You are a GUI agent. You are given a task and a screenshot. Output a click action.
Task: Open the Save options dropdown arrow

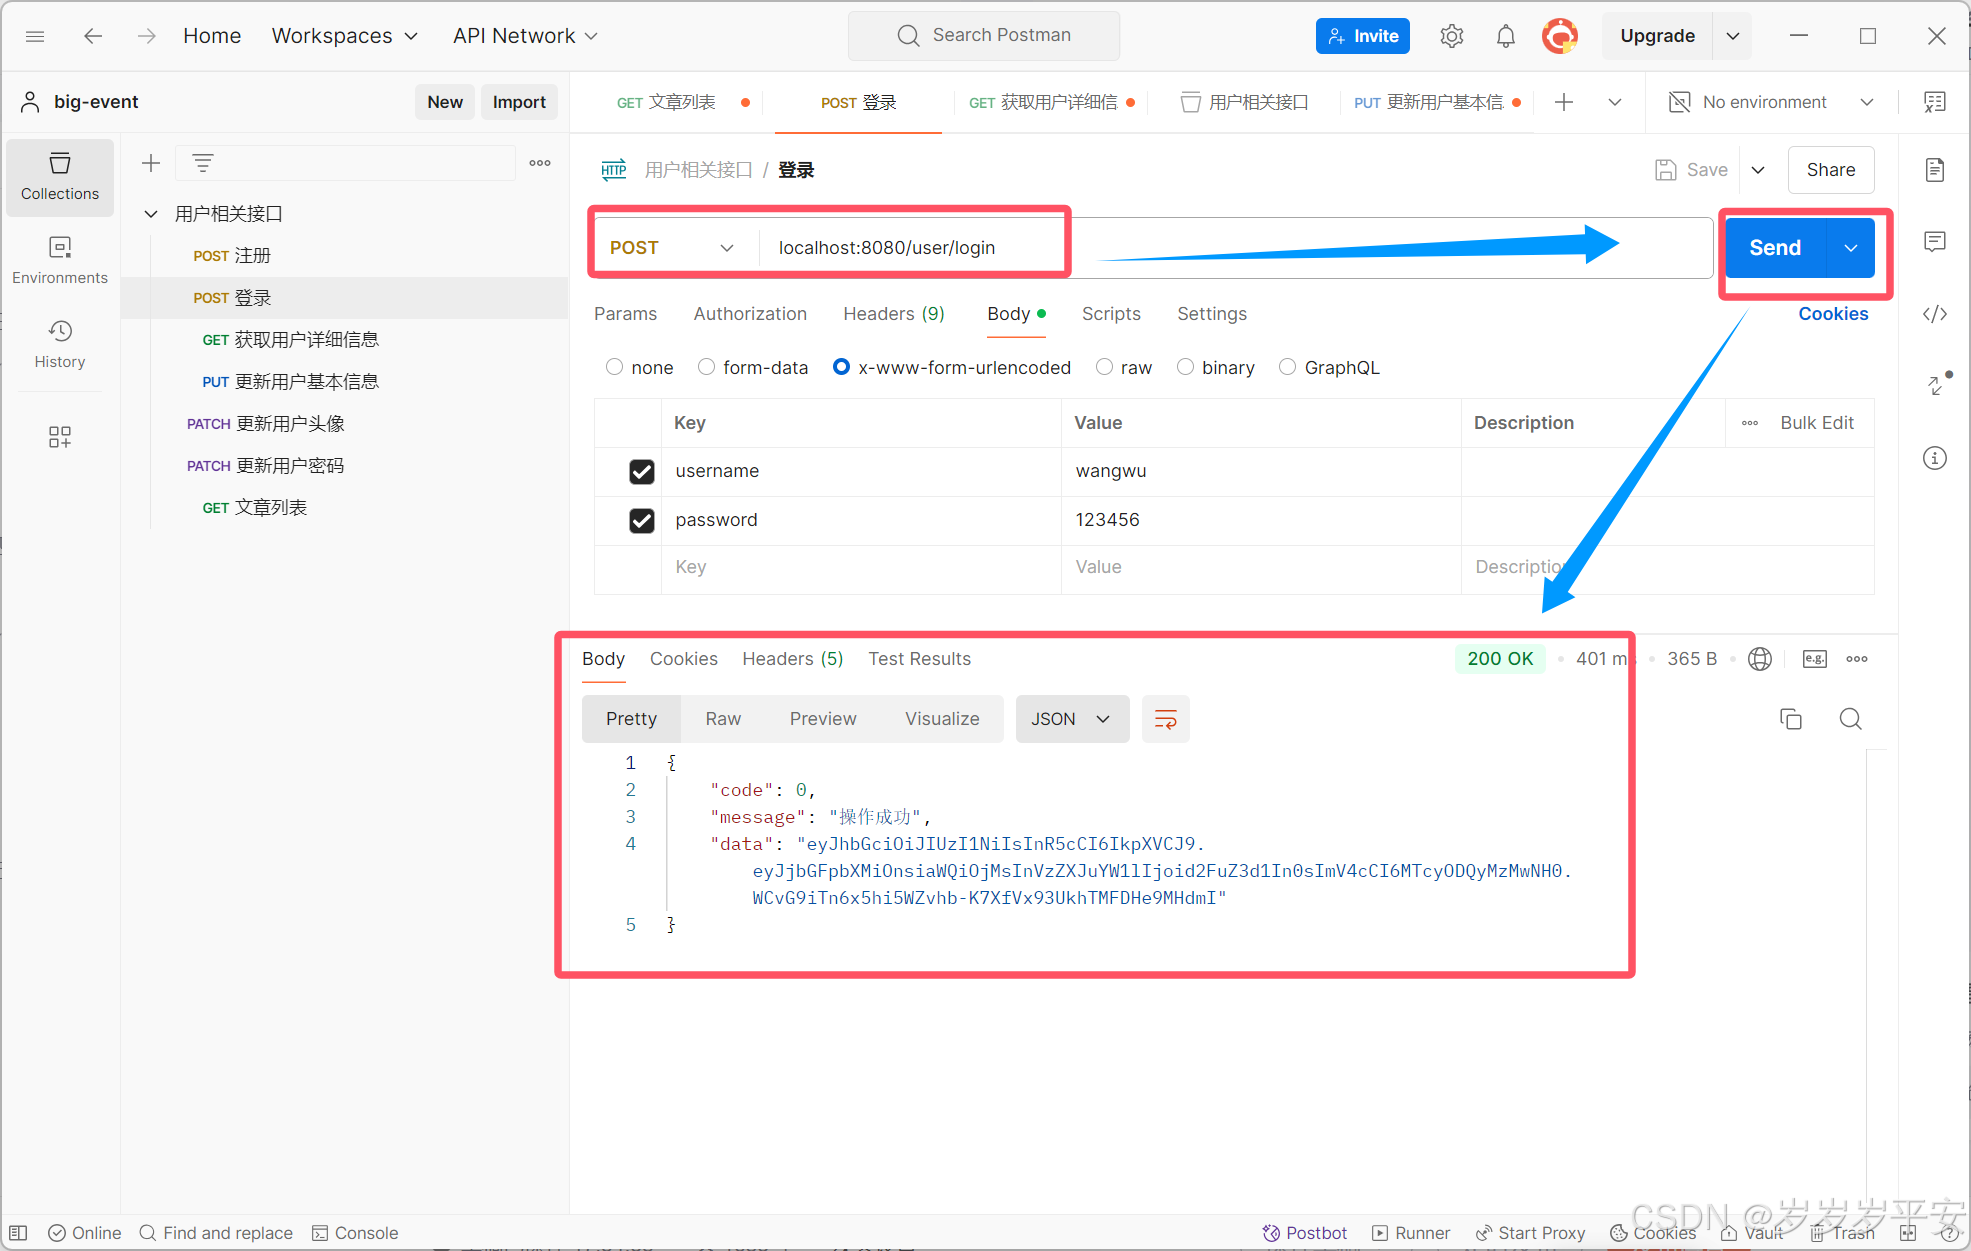point(1758,170)
